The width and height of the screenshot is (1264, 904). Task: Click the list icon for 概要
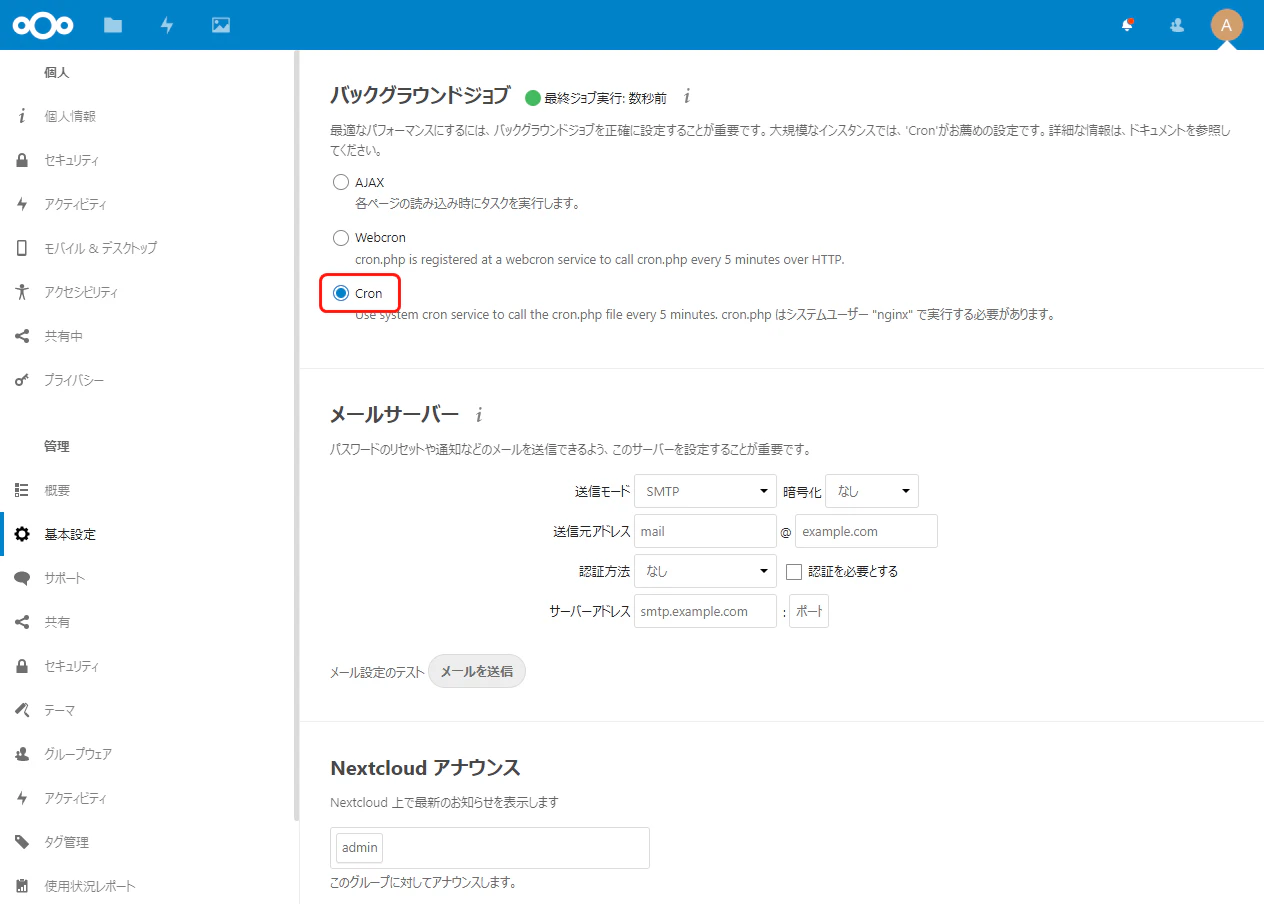tap(22, 490)
